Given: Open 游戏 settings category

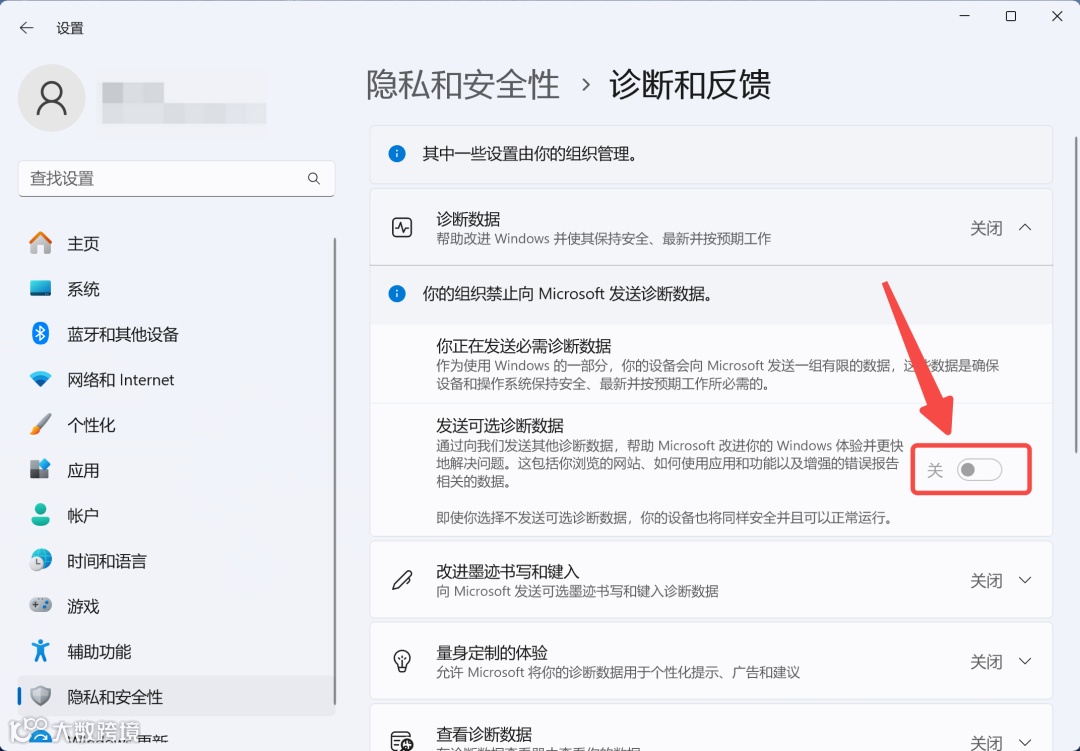Looking at the screenshot, I should click(x=176, y=606).
